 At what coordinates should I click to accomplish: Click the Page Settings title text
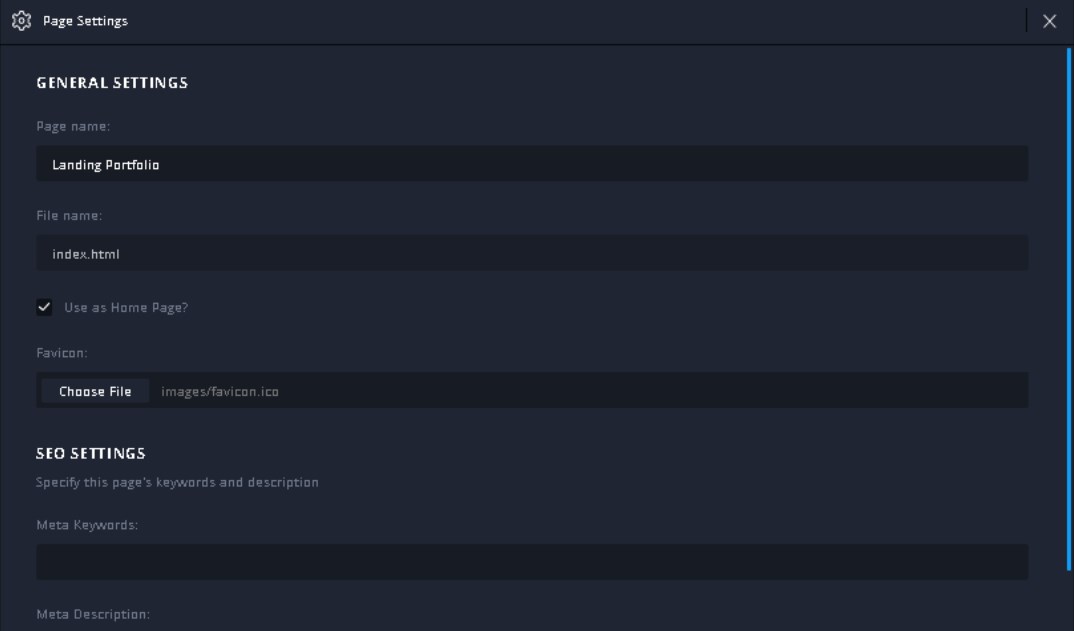click(85, 21)
